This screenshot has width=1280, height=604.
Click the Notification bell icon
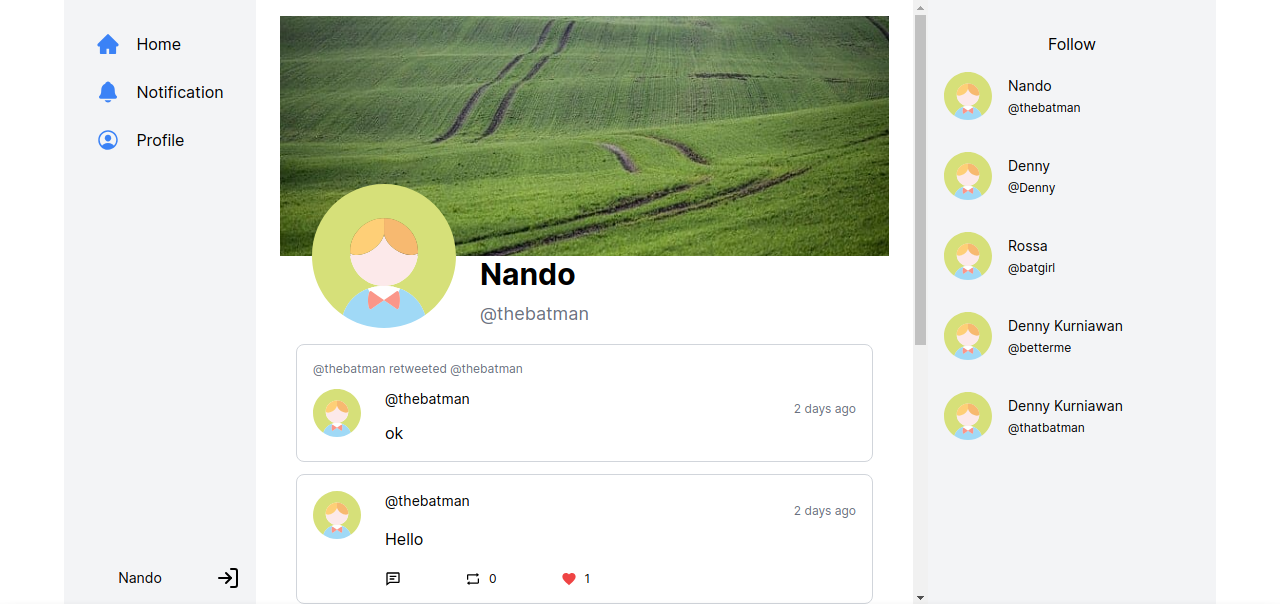[x=108, y=92]
